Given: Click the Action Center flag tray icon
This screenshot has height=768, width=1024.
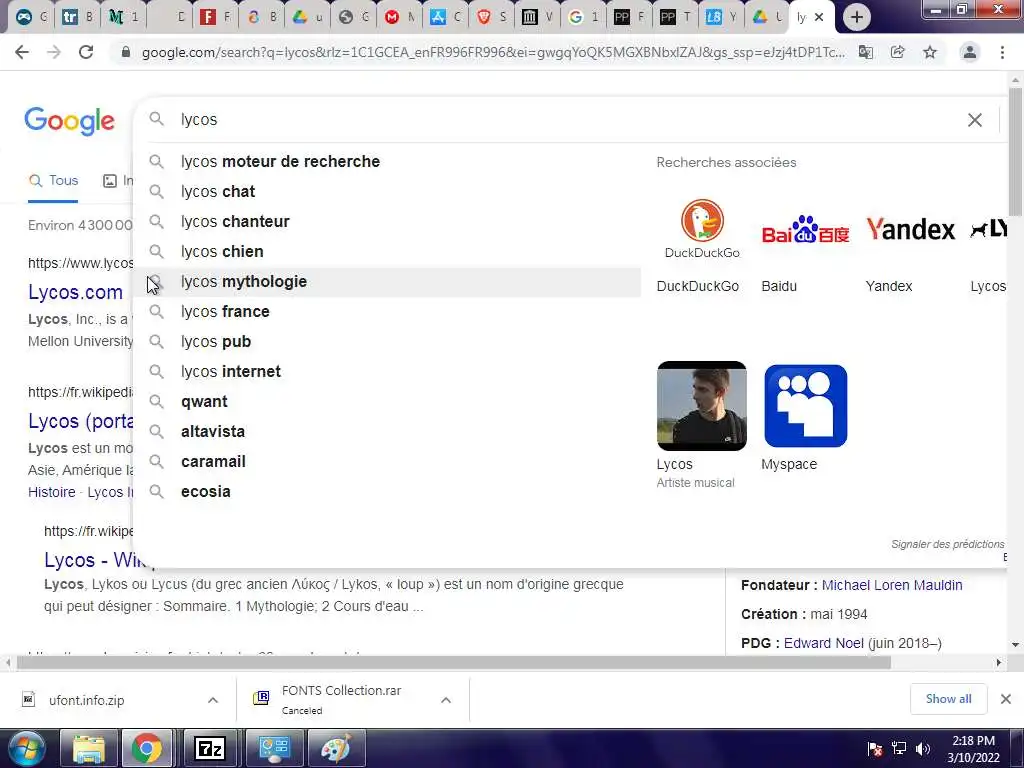Looking at the screenshot, I should click(875, 749).
